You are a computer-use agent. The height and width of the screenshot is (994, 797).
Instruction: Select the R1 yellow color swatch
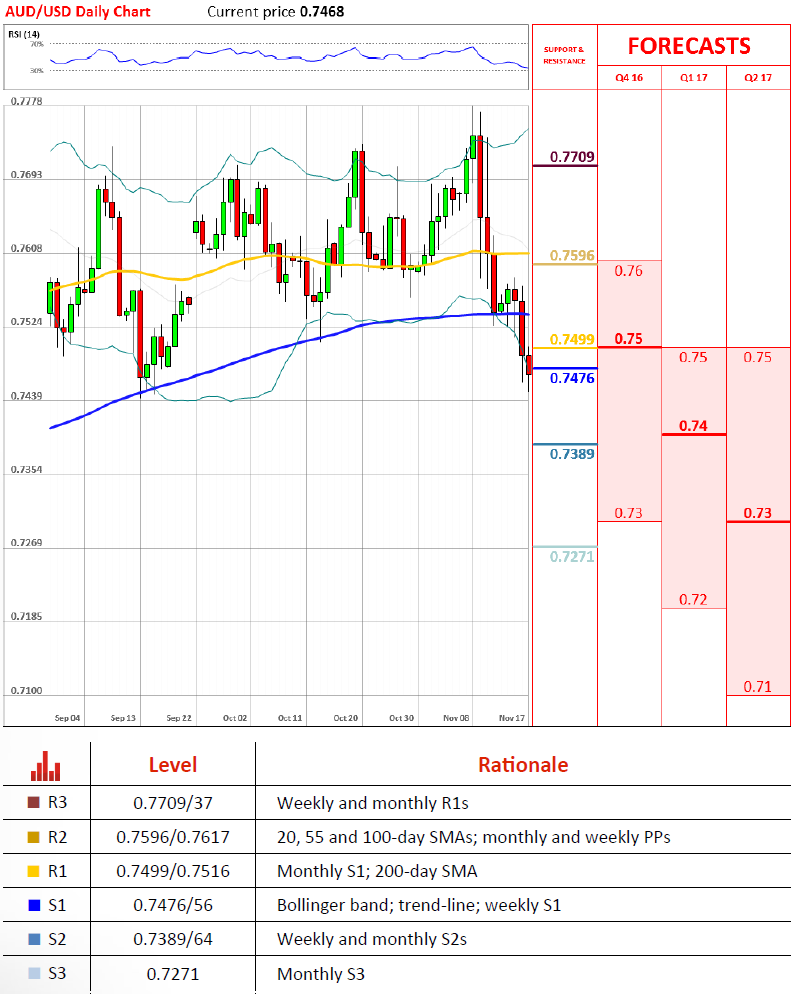point(34,871)
